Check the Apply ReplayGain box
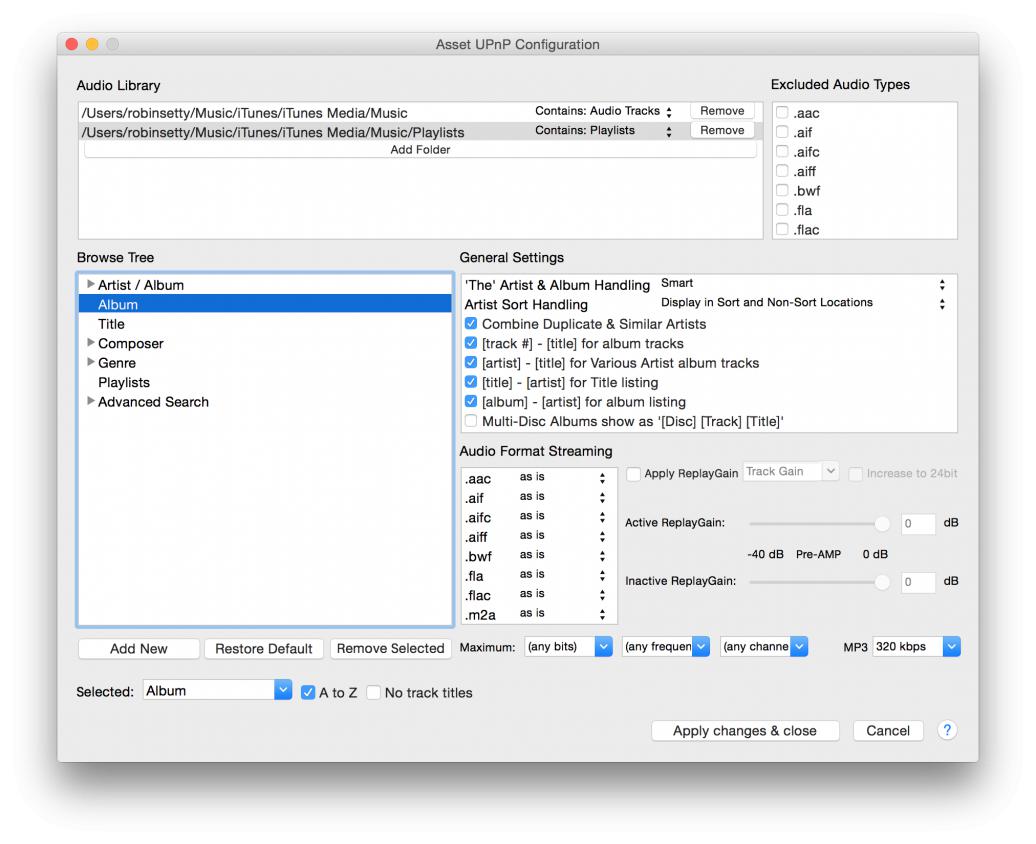The height and width of the screenshot is (844, 1036). click(x=633, y=474)
